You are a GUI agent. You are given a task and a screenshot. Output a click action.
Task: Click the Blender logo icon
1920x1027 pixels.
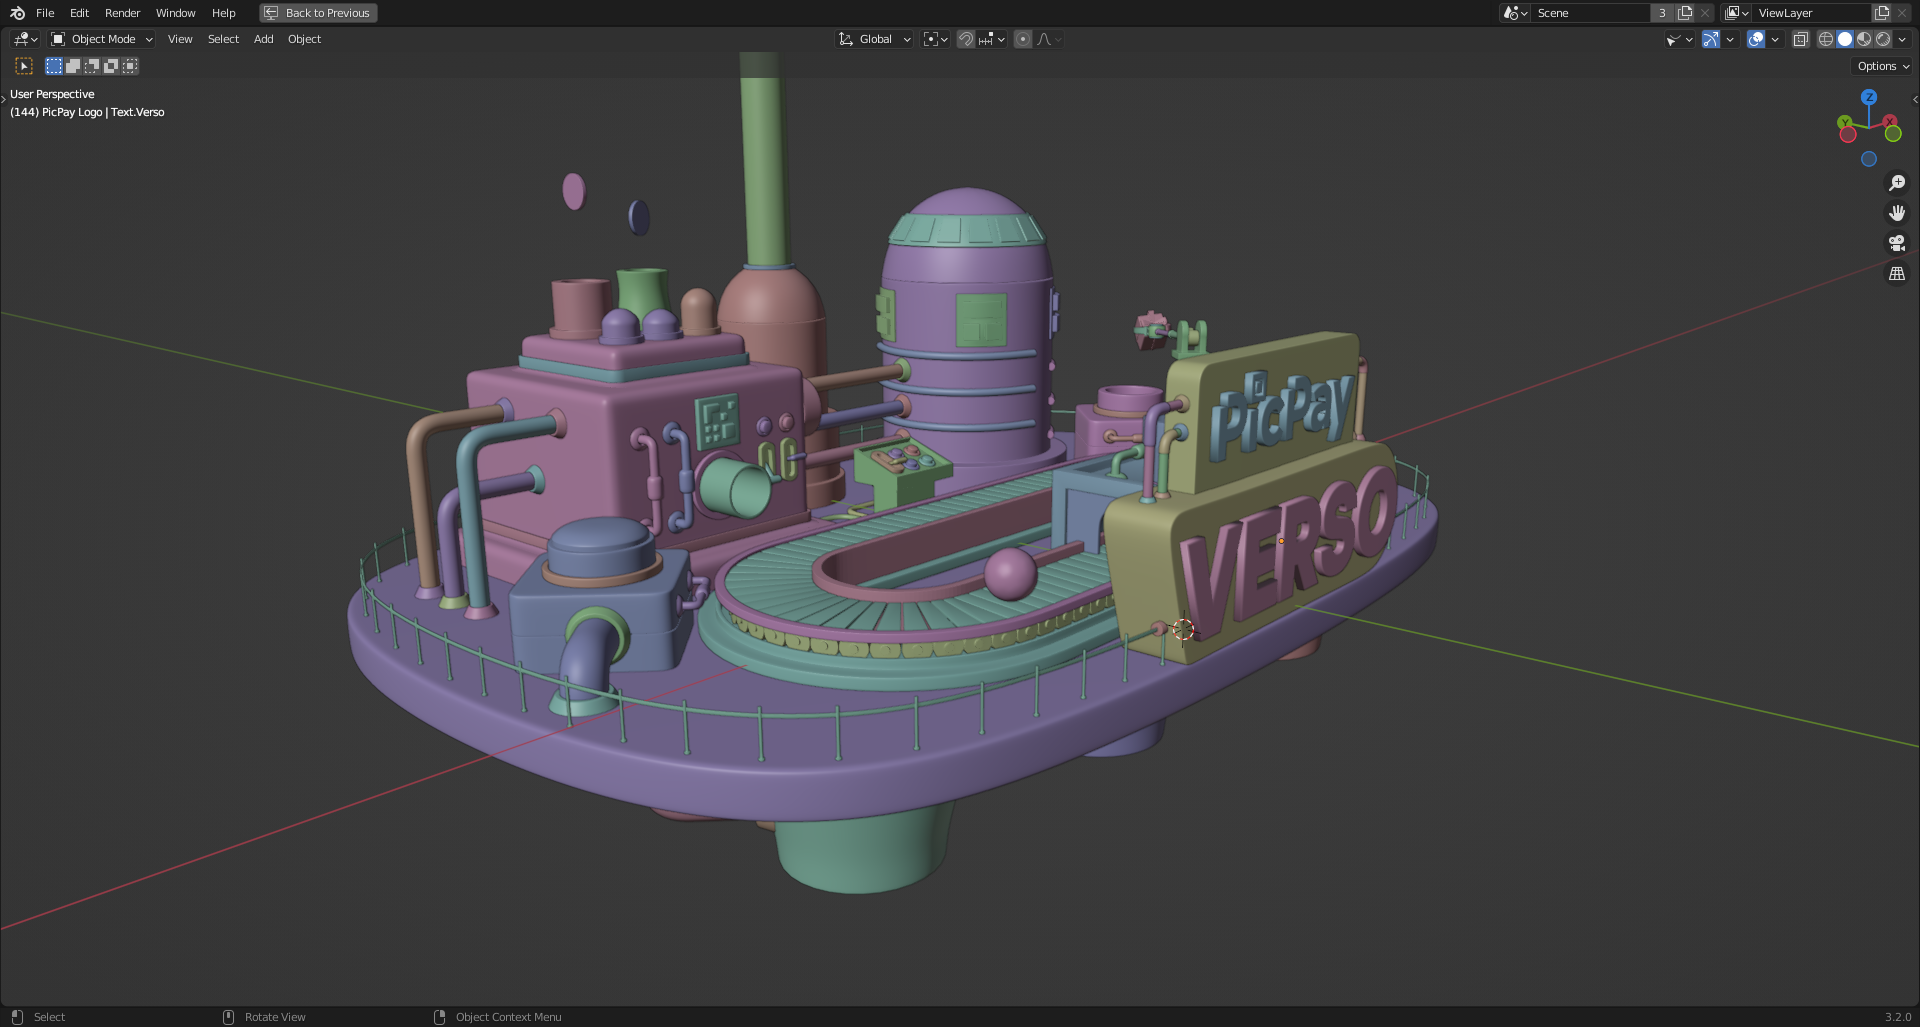pyautogui.click(x=17, y=13)
